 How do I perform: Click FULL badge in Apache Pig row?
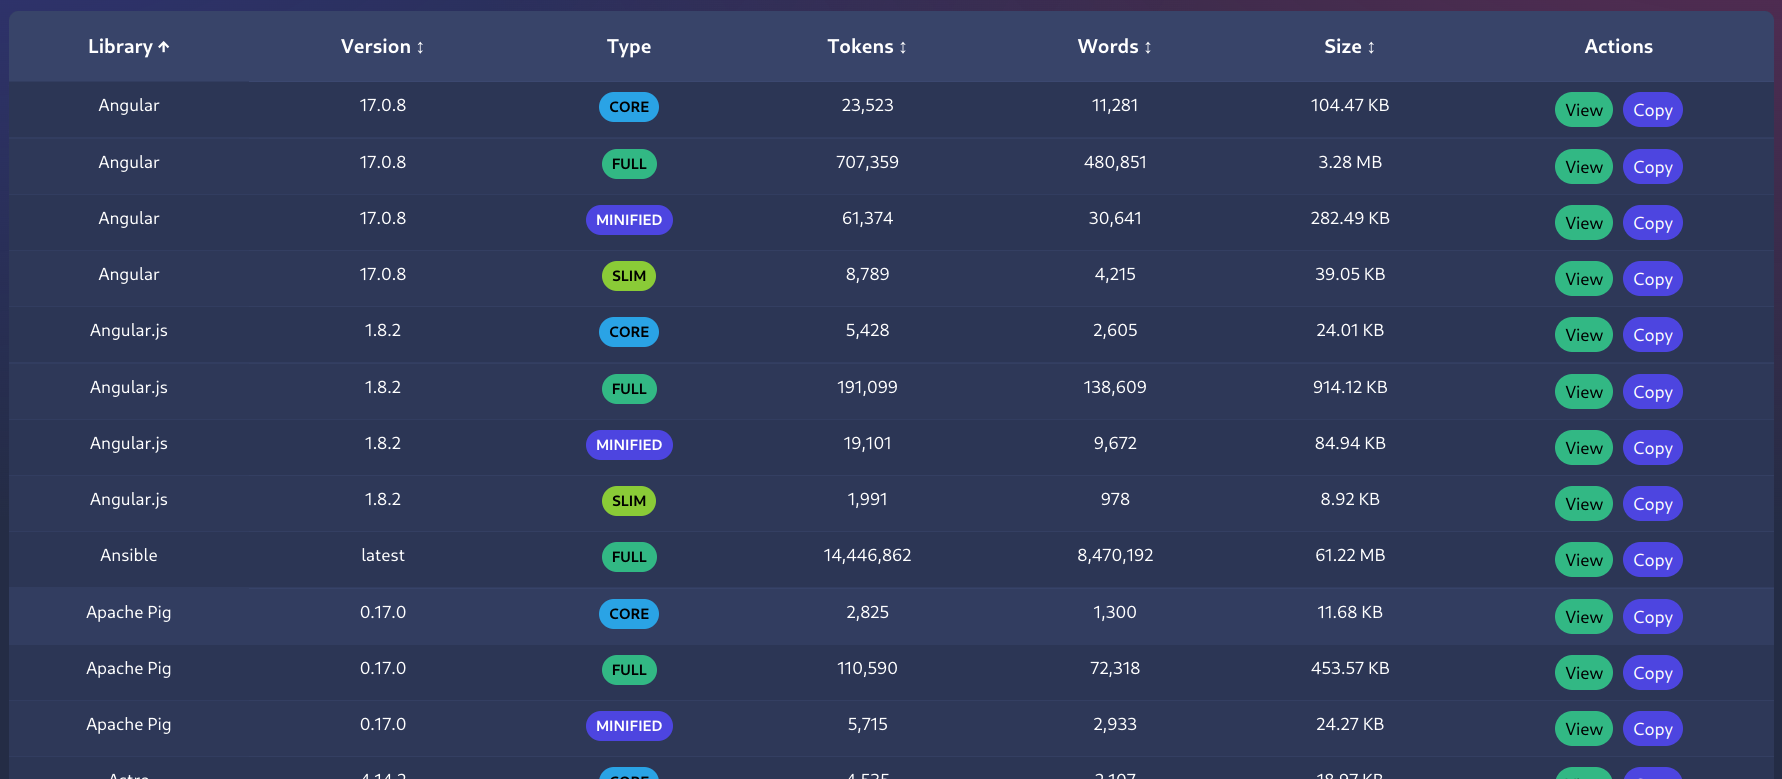coord(629,670)
